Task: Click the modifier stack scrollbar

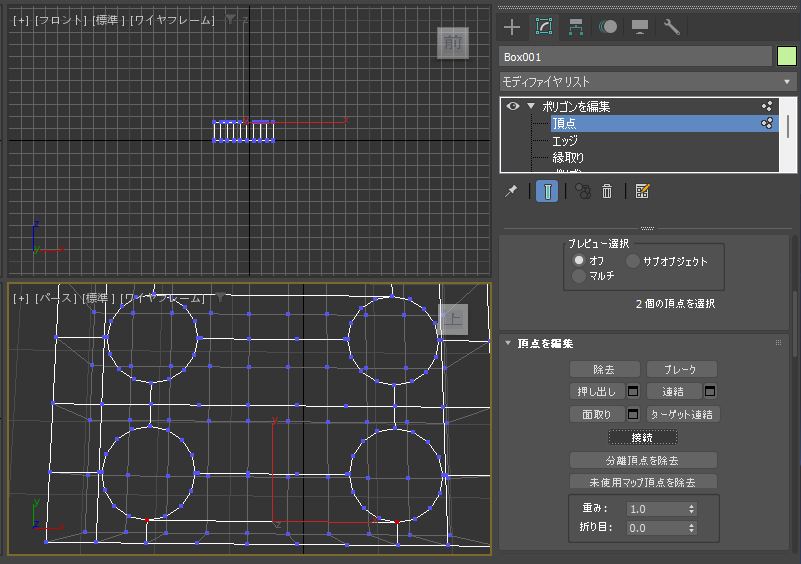Action: click(x=788, y=127)
